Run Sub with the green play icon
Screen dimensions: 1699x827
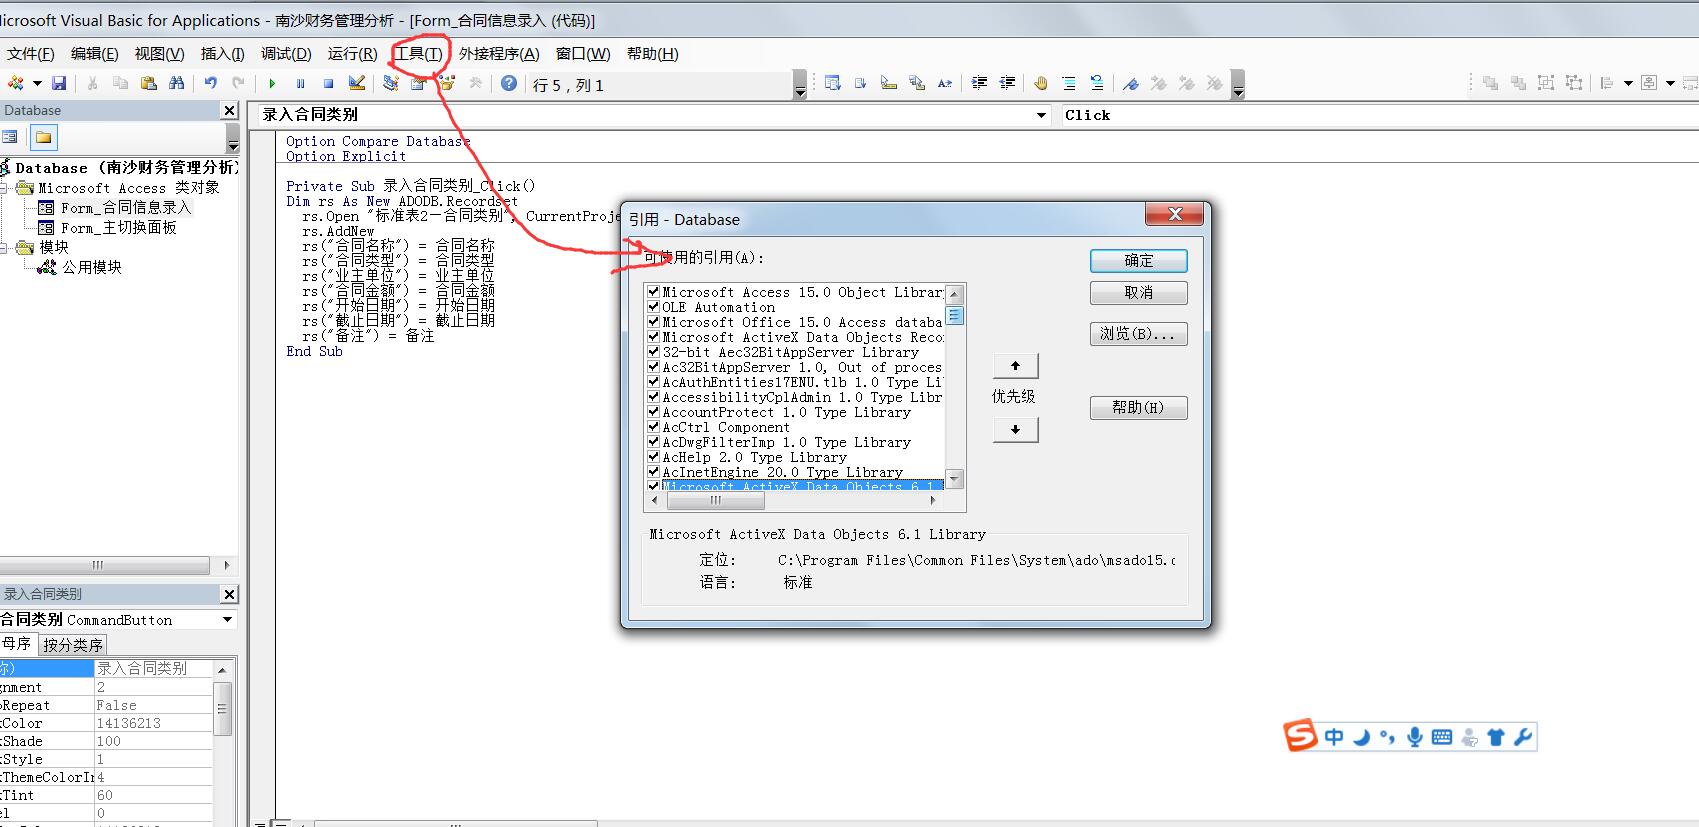(x=272, y=84)
